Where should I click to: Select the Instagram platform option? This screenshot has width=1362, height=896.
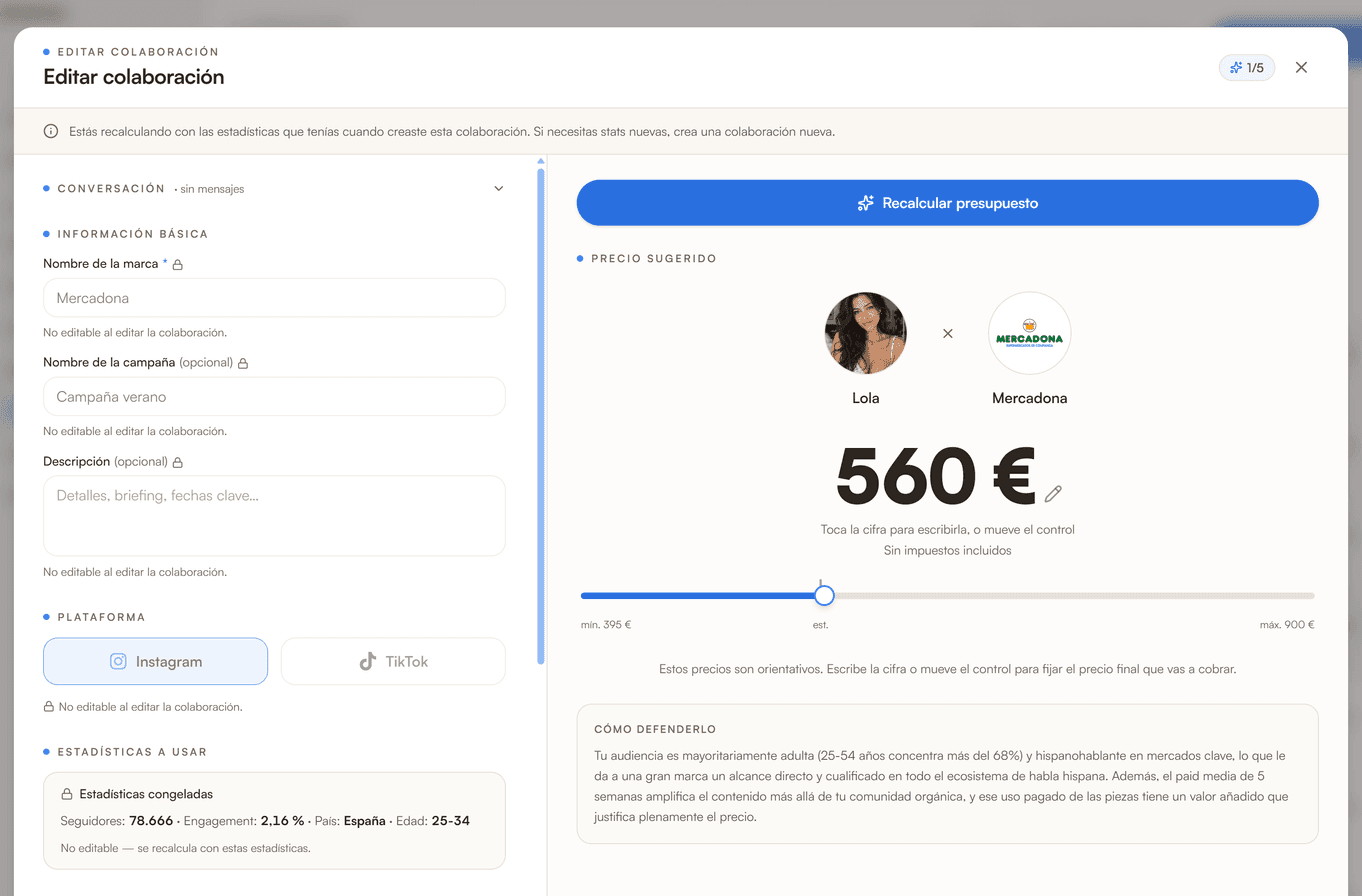pos(155,661)
